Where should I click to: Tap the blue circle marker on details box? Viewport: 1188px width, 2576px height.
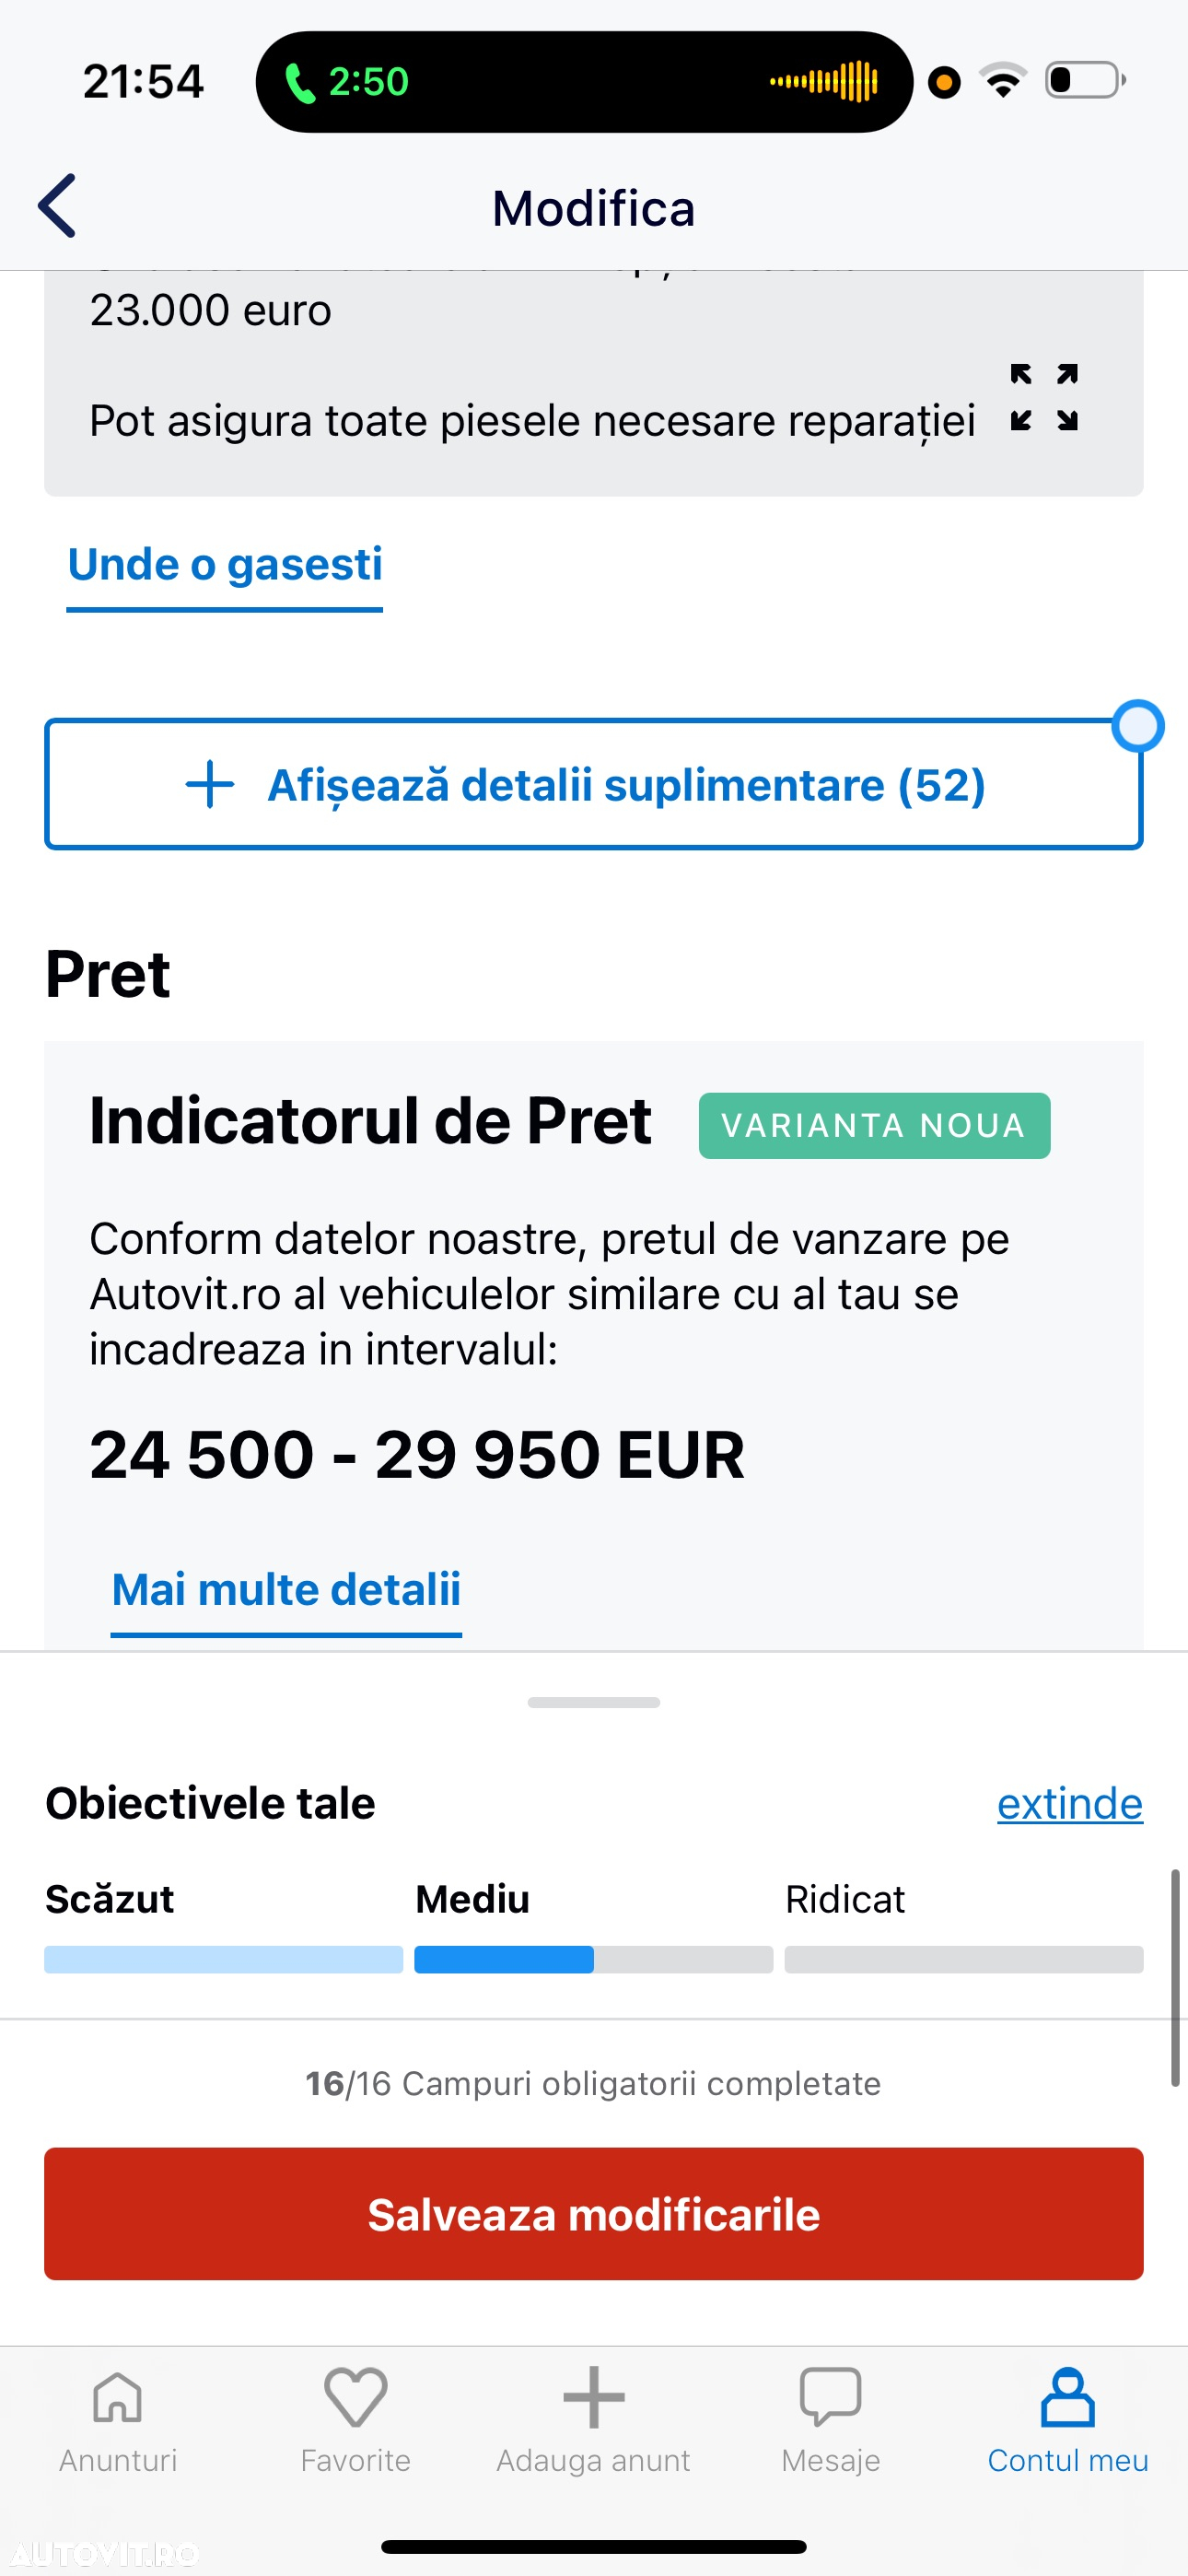click(x=1138, y=726)
